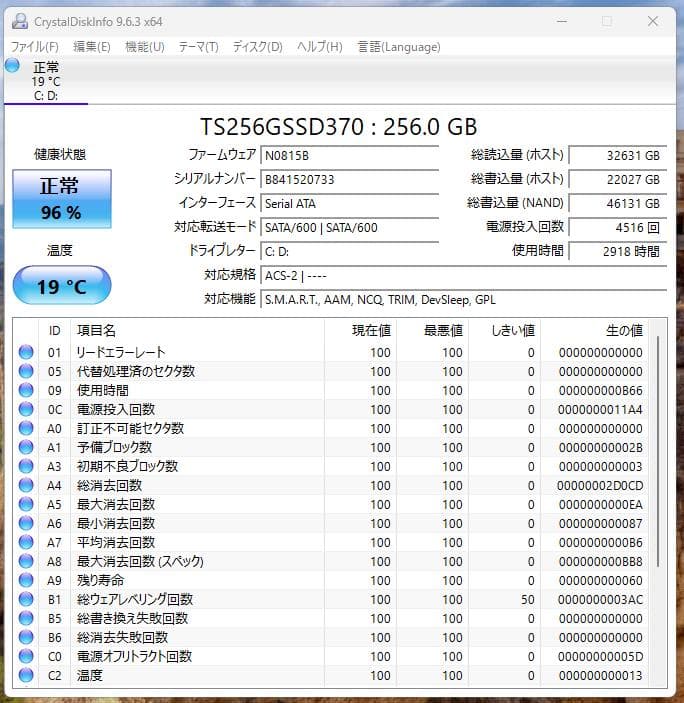Click the interface field Serial ATA

[x=350, y=204]
